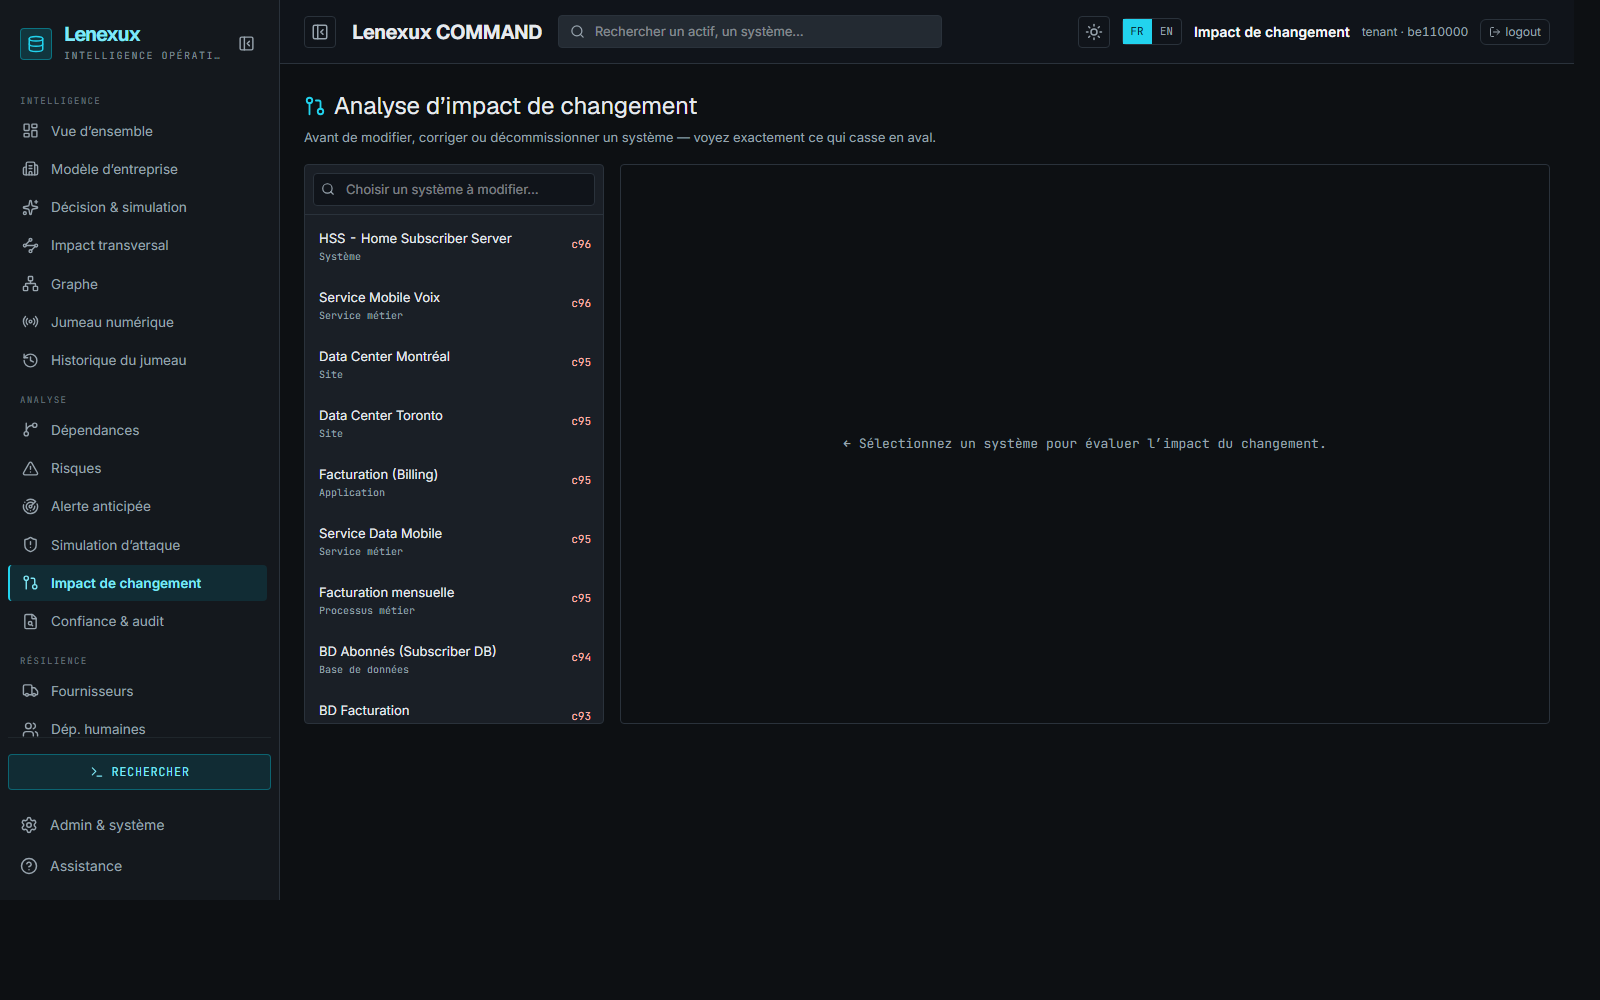
Task: Click the tenant be110000 label
Action: click(1415, 32)
